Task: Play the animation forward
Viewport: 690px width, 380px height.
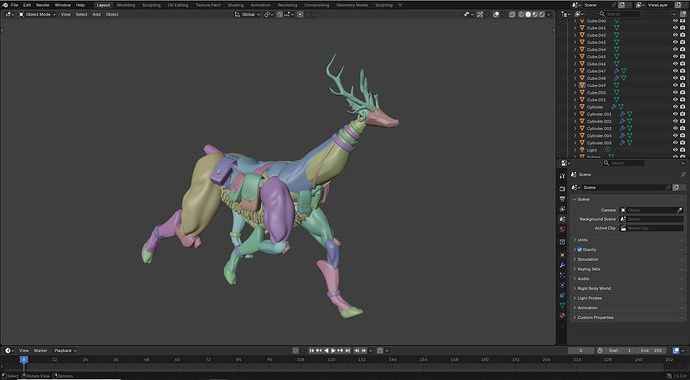Action: [x=333, y=351]
